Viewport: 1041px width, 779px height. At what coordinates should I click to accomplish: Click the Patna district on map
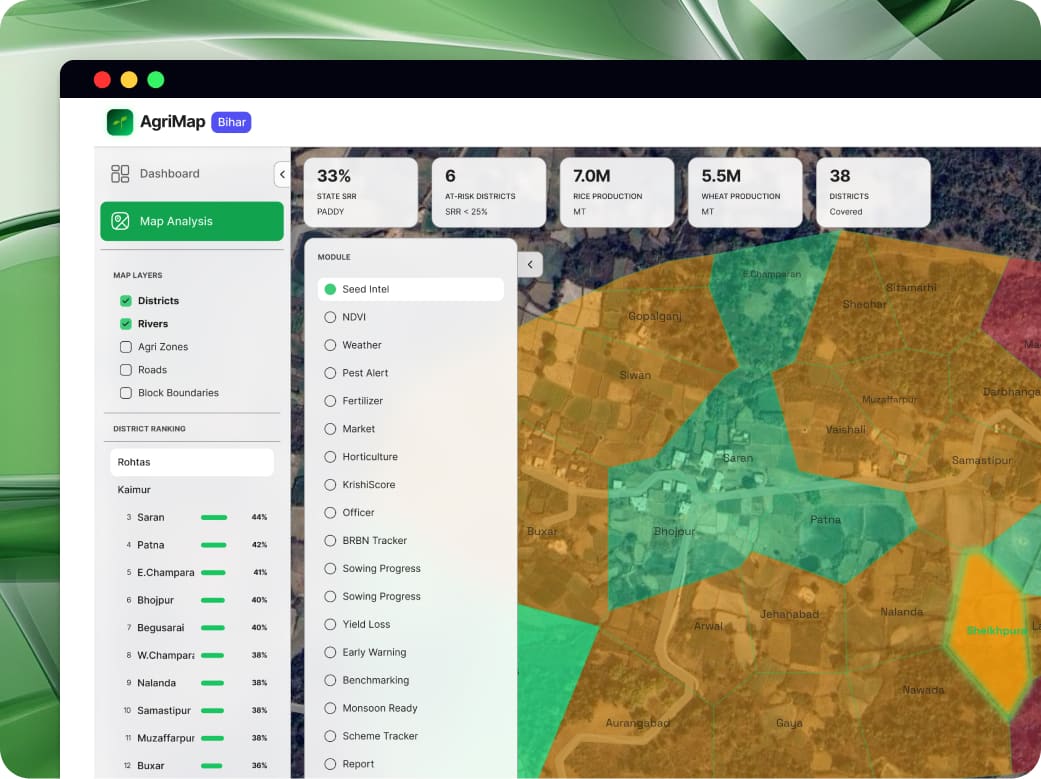pos(825,520)
